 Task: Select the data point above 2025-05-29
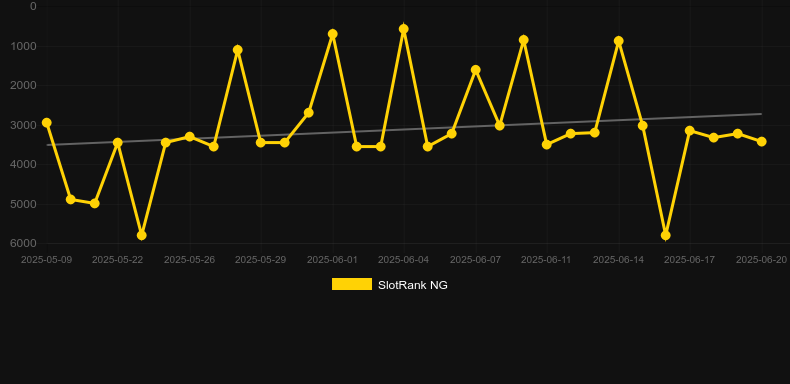coord(260,143)
